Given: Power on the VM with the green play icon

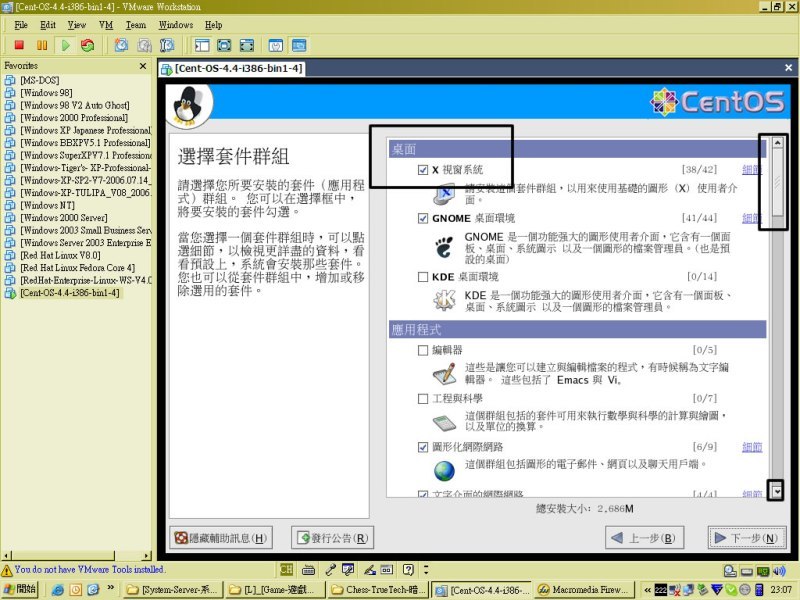Looking at the screenshot, I should point(65,45).
